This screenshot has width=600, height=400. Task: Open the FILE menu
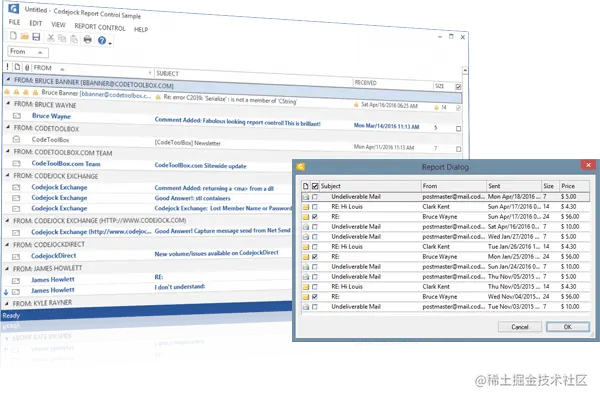pyautogui.click(x=15, y=22)
